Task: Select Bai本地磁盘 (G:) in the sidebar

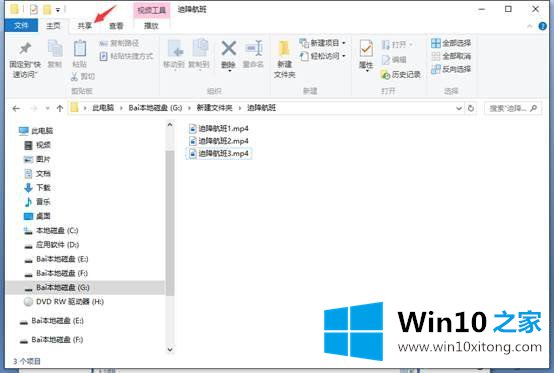Action: tap(85, 288)
